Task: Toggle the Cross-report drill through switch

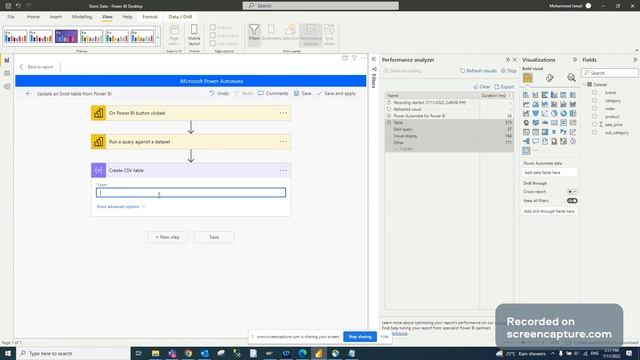Action: (572, 191)
